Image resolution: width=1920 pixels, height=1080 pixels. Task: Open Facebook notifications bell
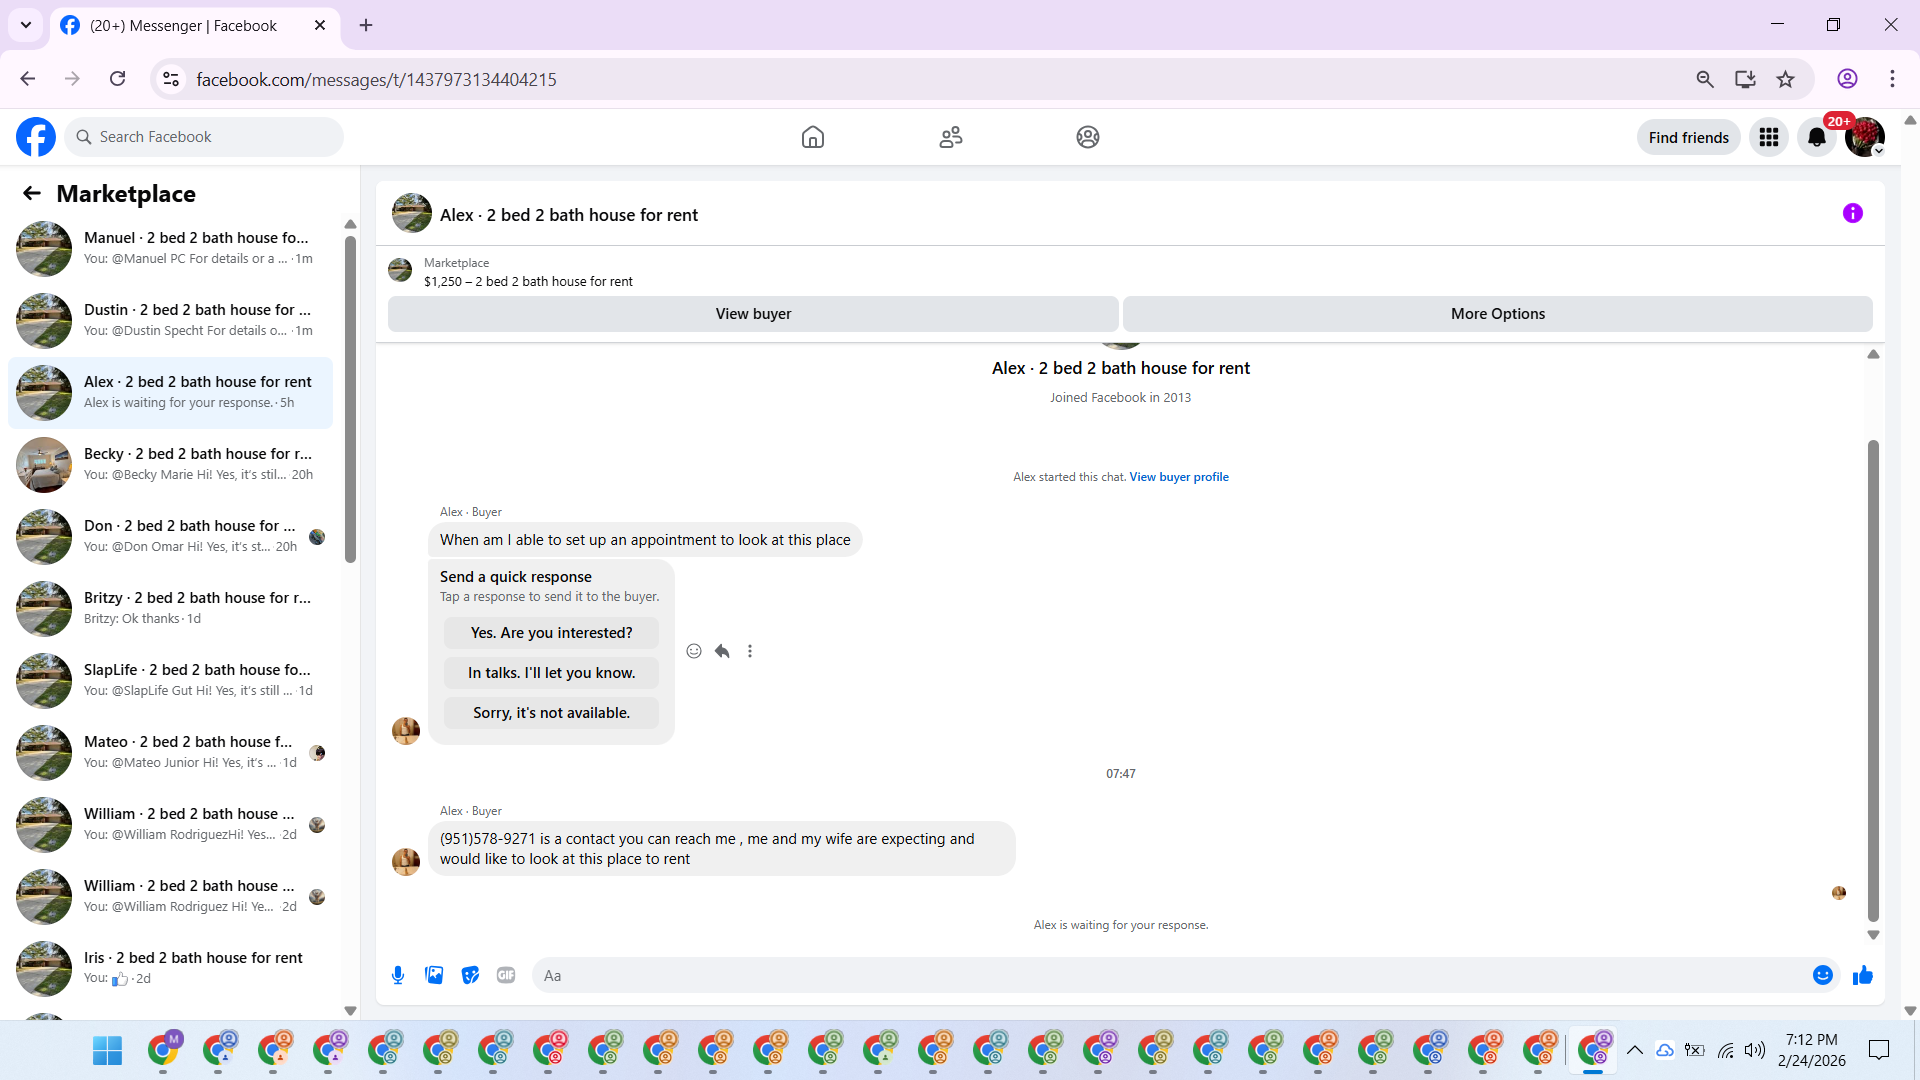coord(1816,137)
